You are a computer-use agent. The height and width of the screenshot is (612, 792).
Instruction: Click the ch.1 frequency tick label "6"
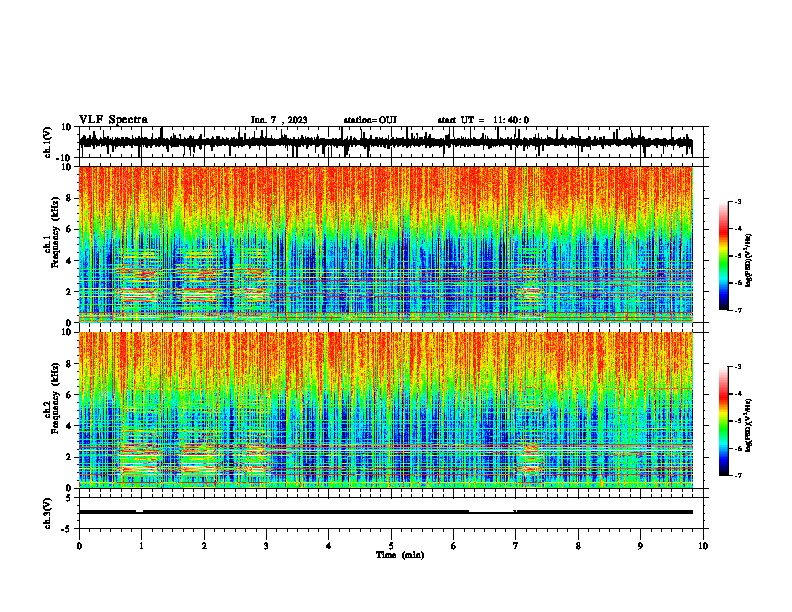[69, 229]
